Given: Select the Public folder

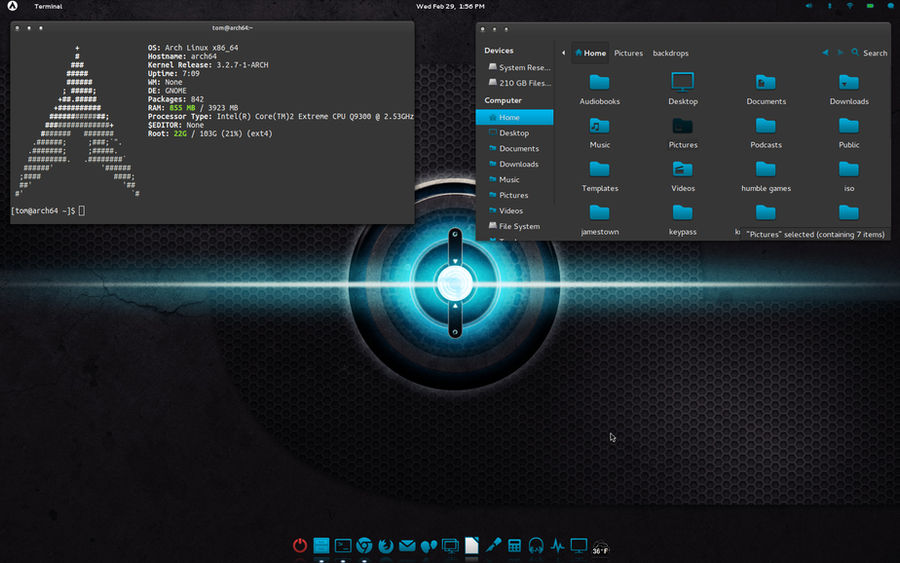Looking at the screenshot, I should (849, 132).
